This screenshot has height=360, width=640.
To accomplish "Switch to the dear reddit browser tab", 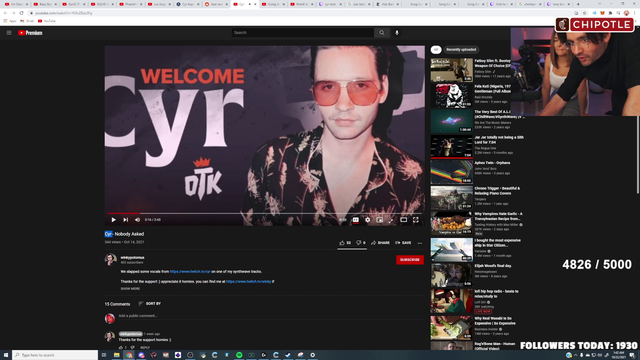I will [216, 4].
